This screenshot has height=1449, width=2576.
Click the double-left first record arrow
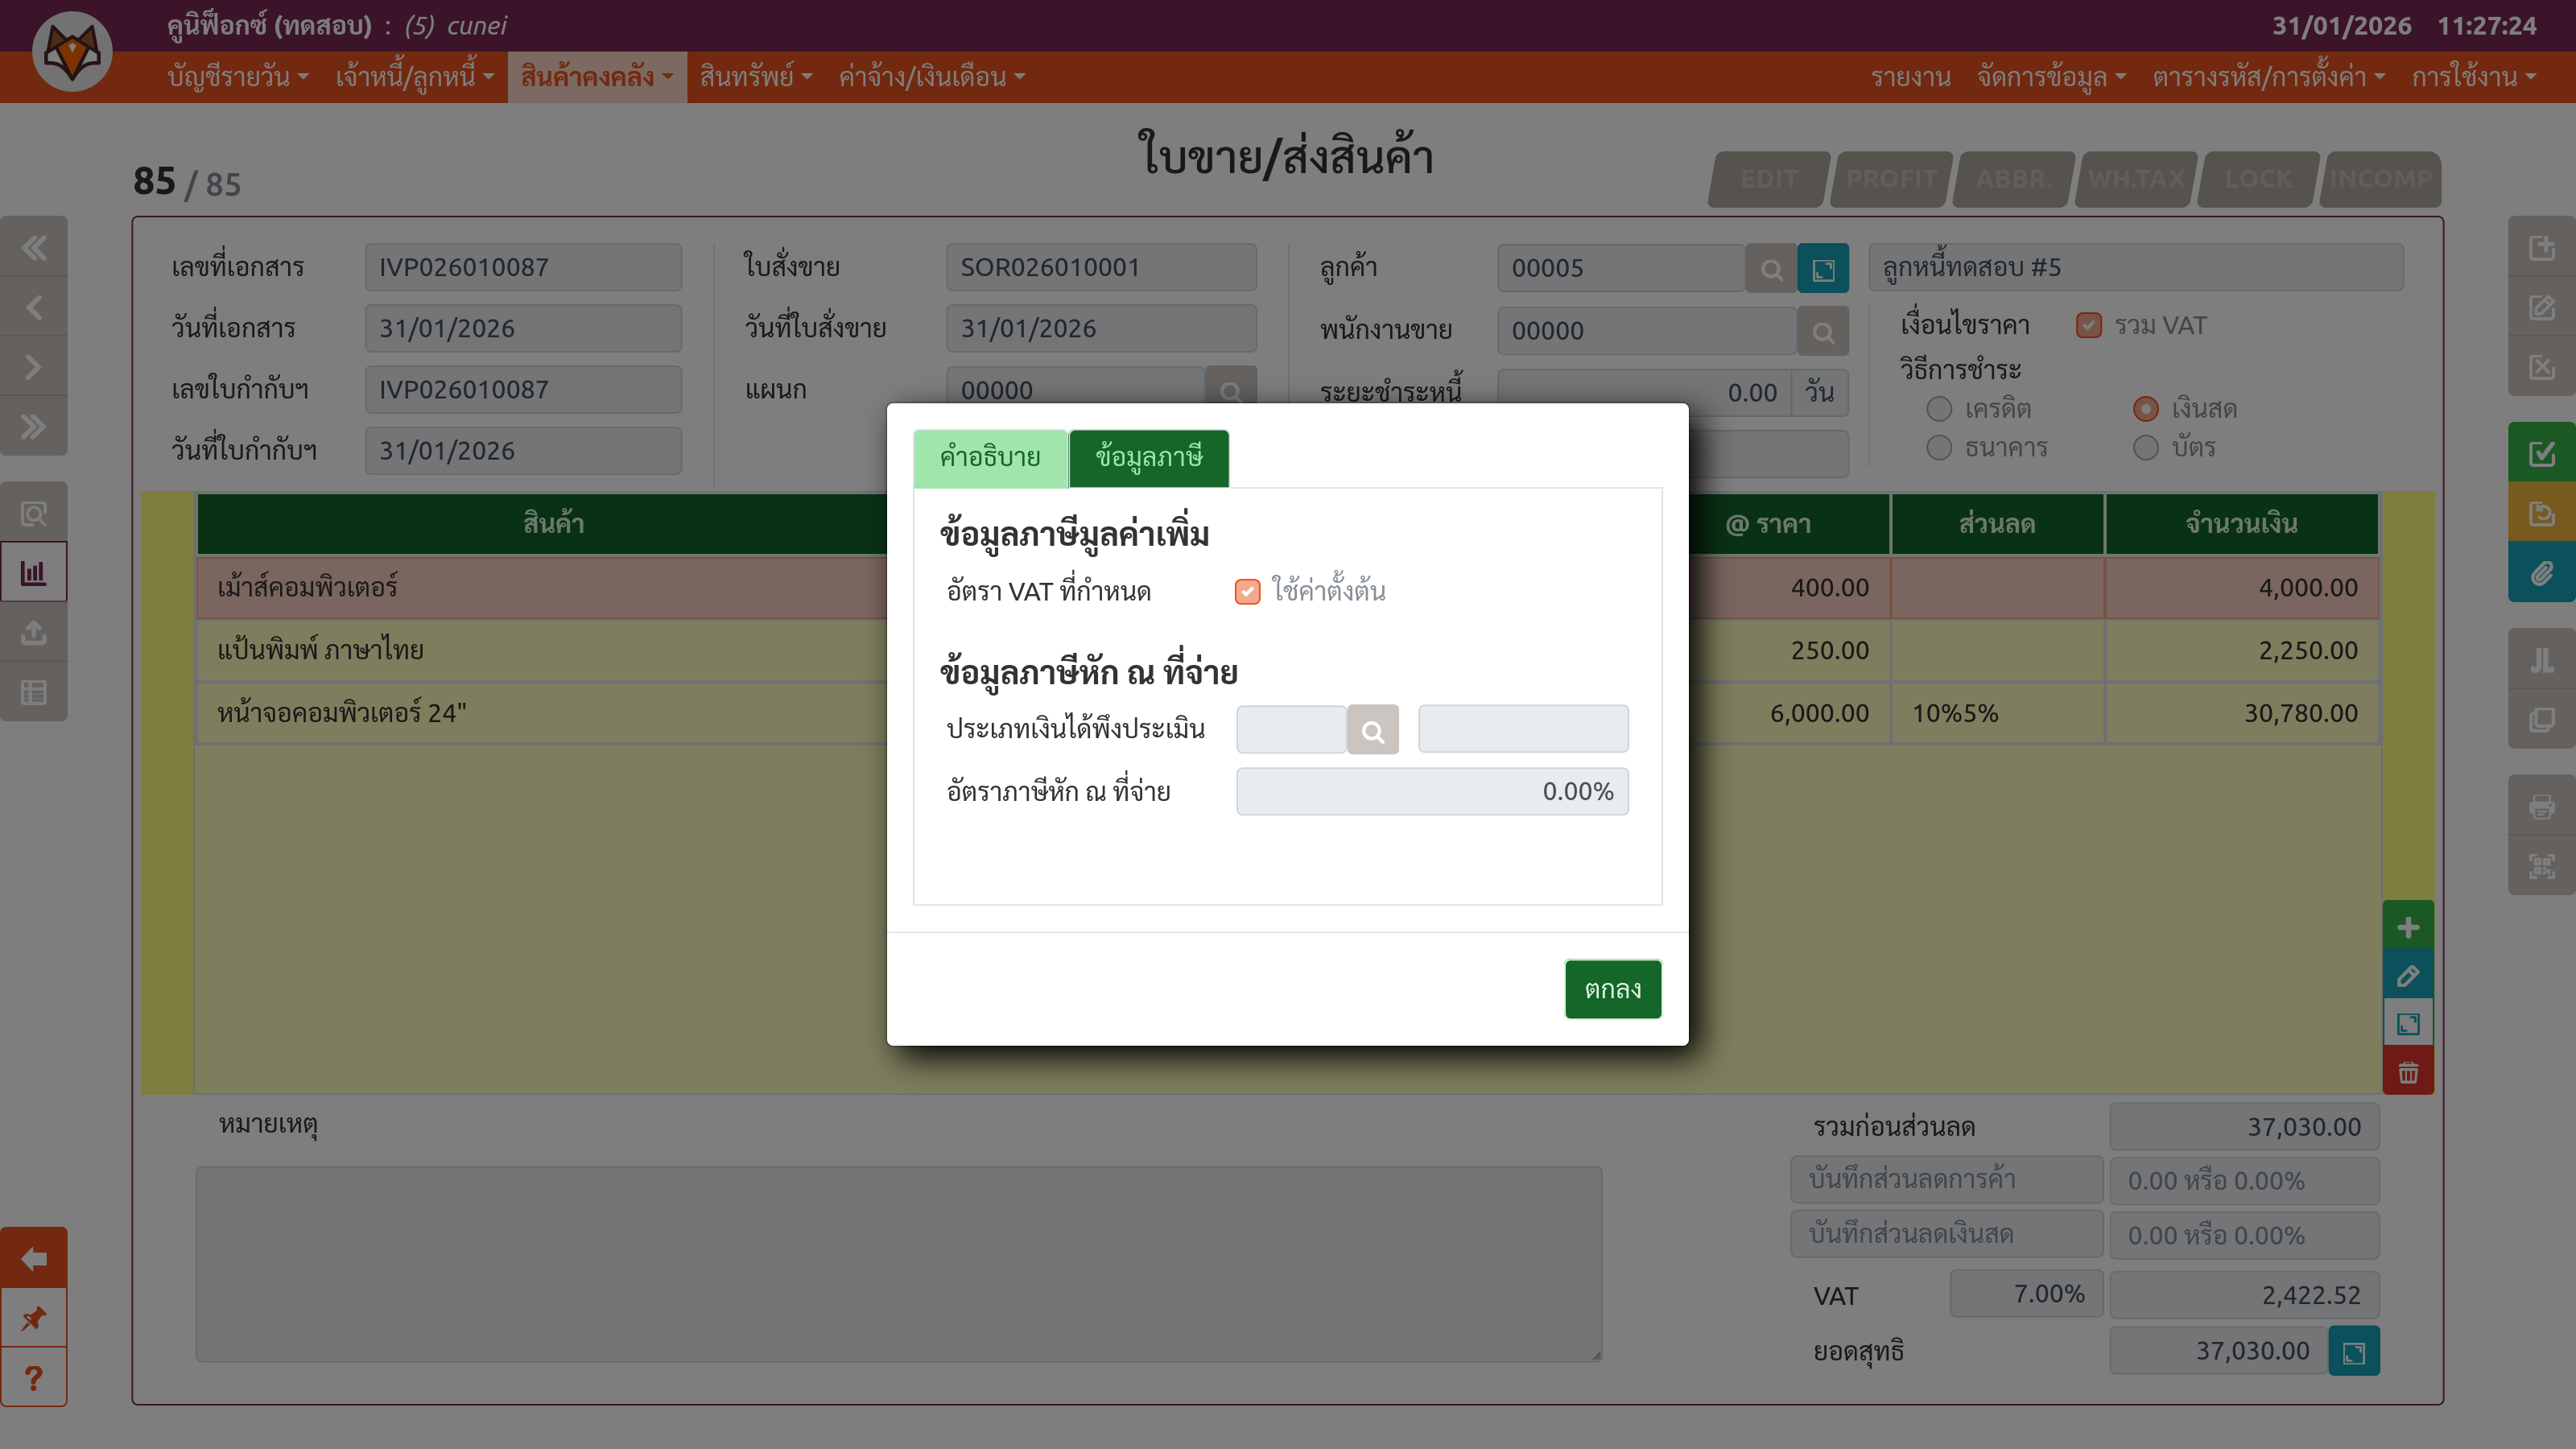coord(34,248)
